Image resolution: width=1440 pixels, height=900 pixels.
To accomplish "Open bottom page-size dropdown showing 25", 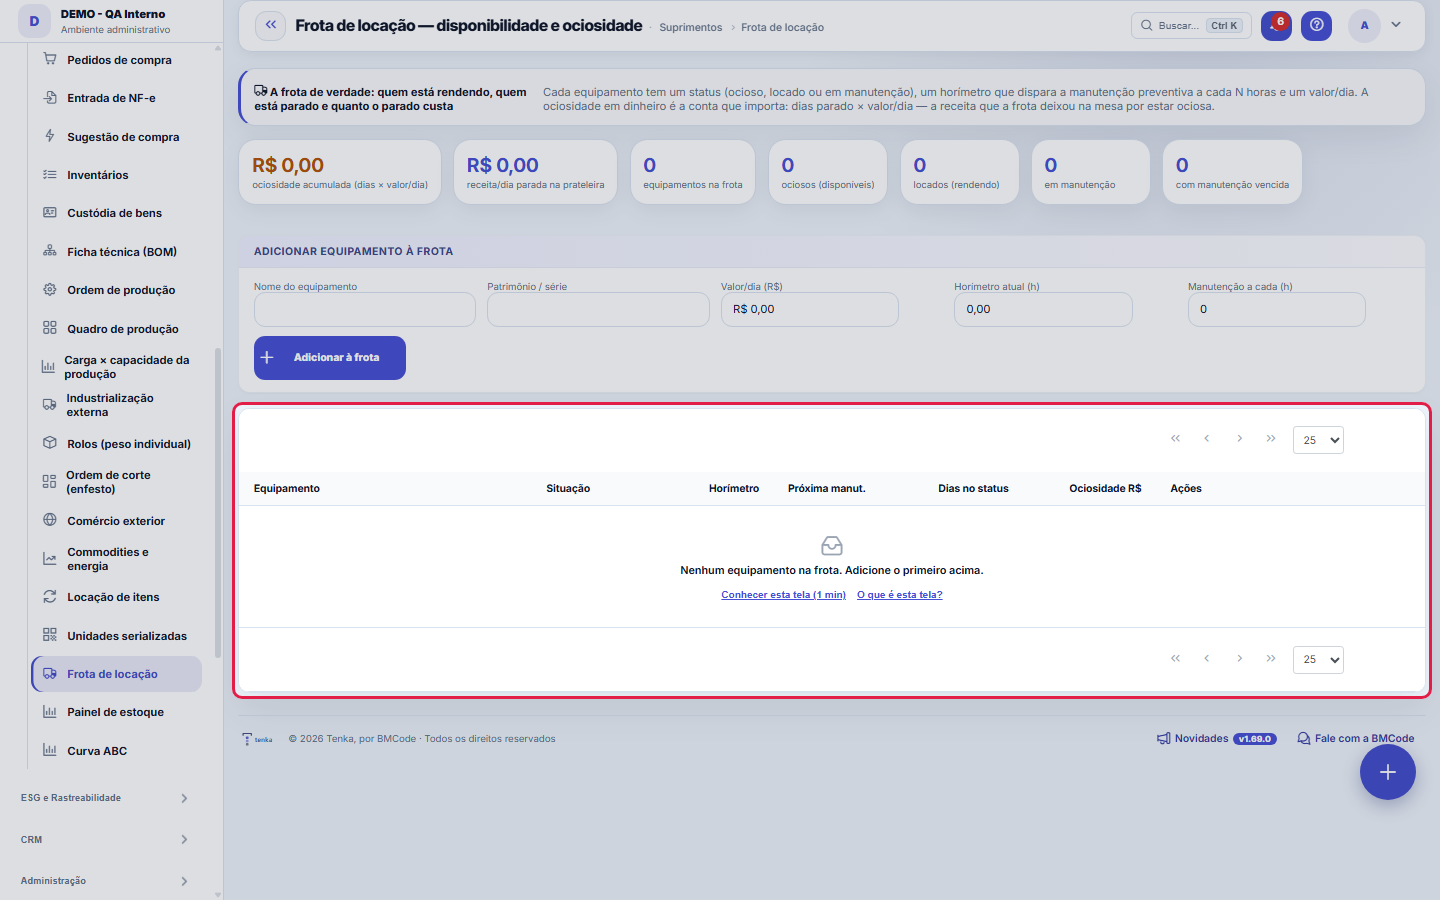I will (x=1318, y=660).
